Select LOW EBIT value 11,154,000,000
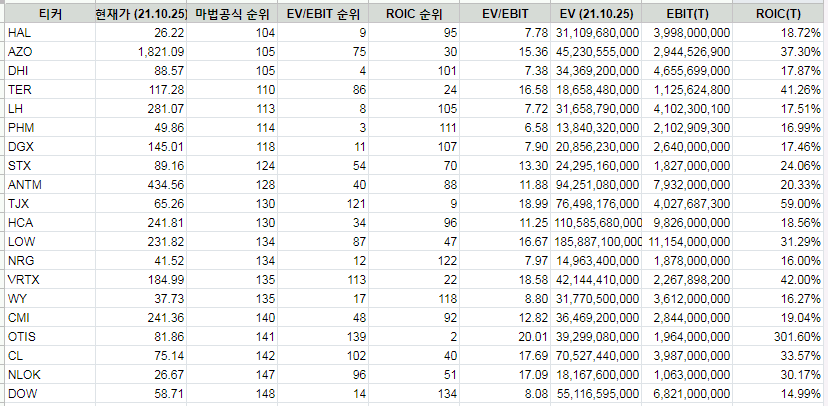This screenshot has height=406, width=828. click(x=687, y=242)
